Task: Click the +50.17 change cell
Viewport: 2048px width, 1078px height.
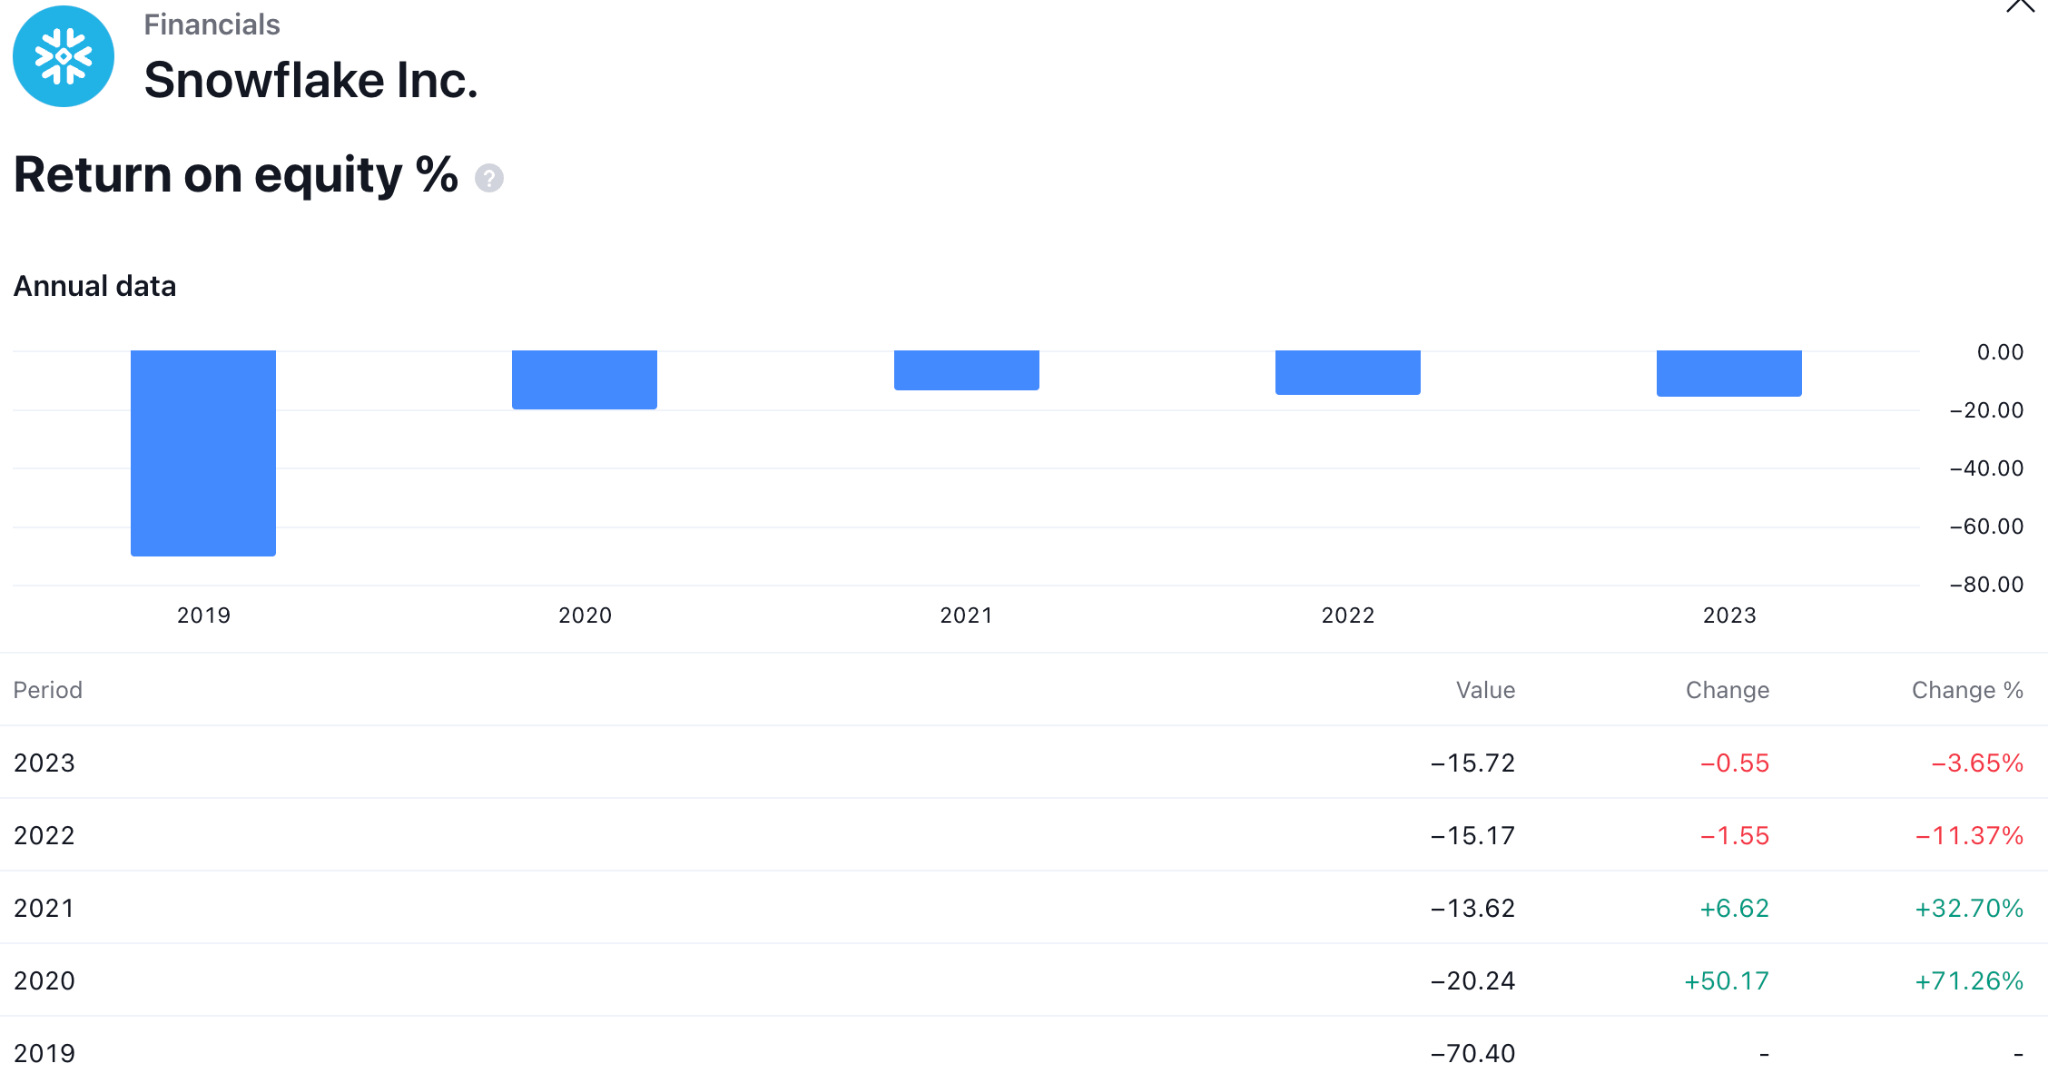Action: tap(1726, 981)
